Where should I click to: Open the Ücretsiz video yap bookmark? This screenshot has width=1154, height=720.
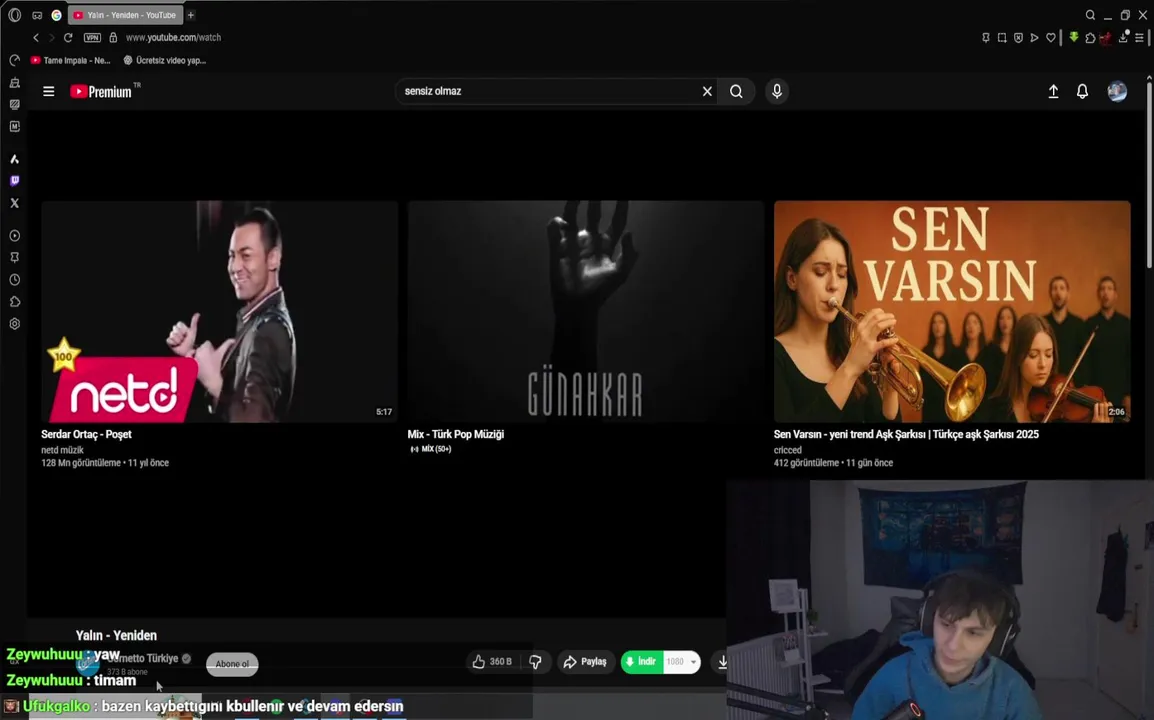[x=165, y=60]
